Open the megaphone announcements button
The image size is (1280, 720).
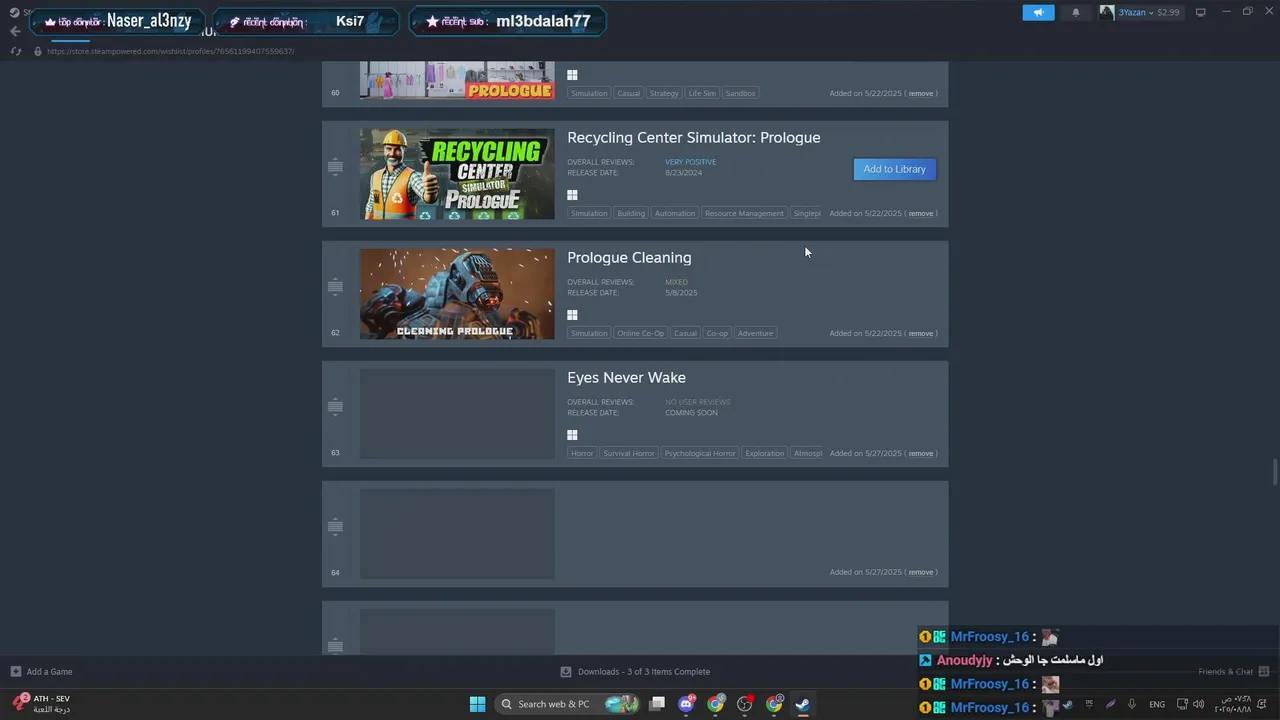click(1038, 12)
